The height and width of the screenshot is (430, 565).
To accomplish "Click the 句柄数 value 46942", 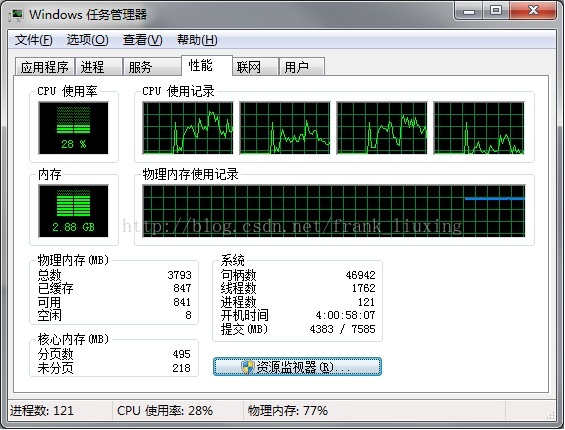I will click(x=360, y=275).
